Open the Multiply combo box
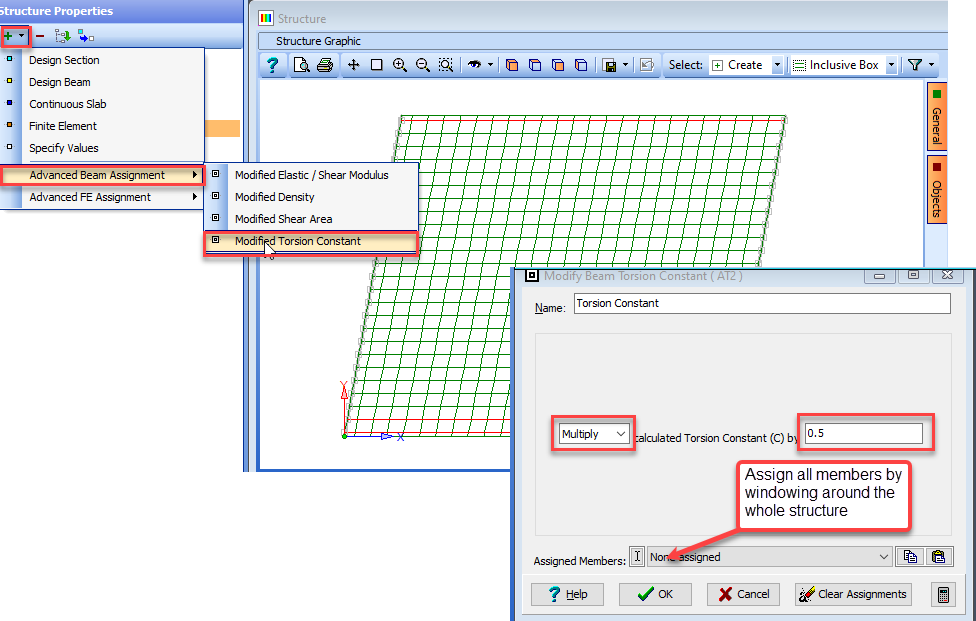Screen dimensions: 976x621 [x=593, y=433]
